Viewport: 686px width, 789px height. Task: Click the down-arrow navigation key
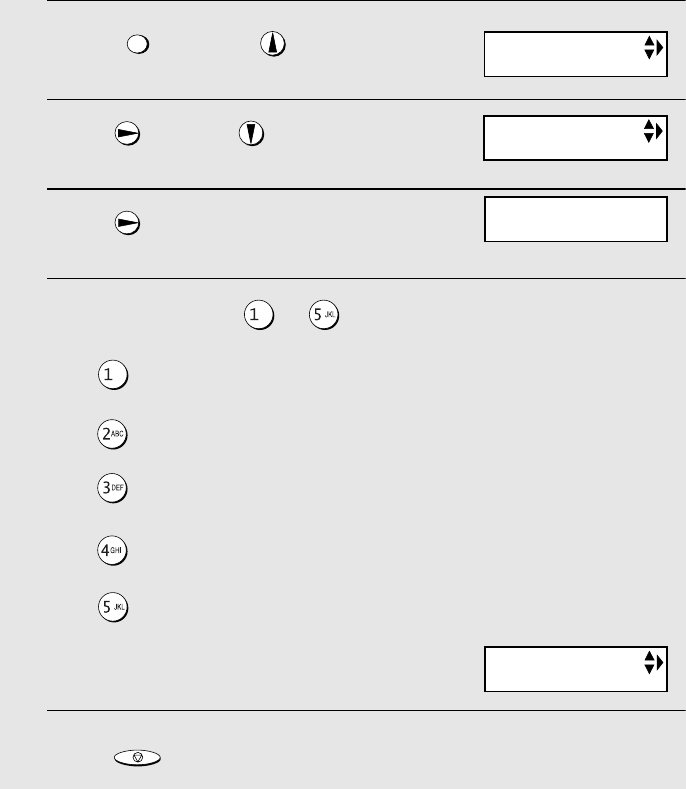point(251,133)
